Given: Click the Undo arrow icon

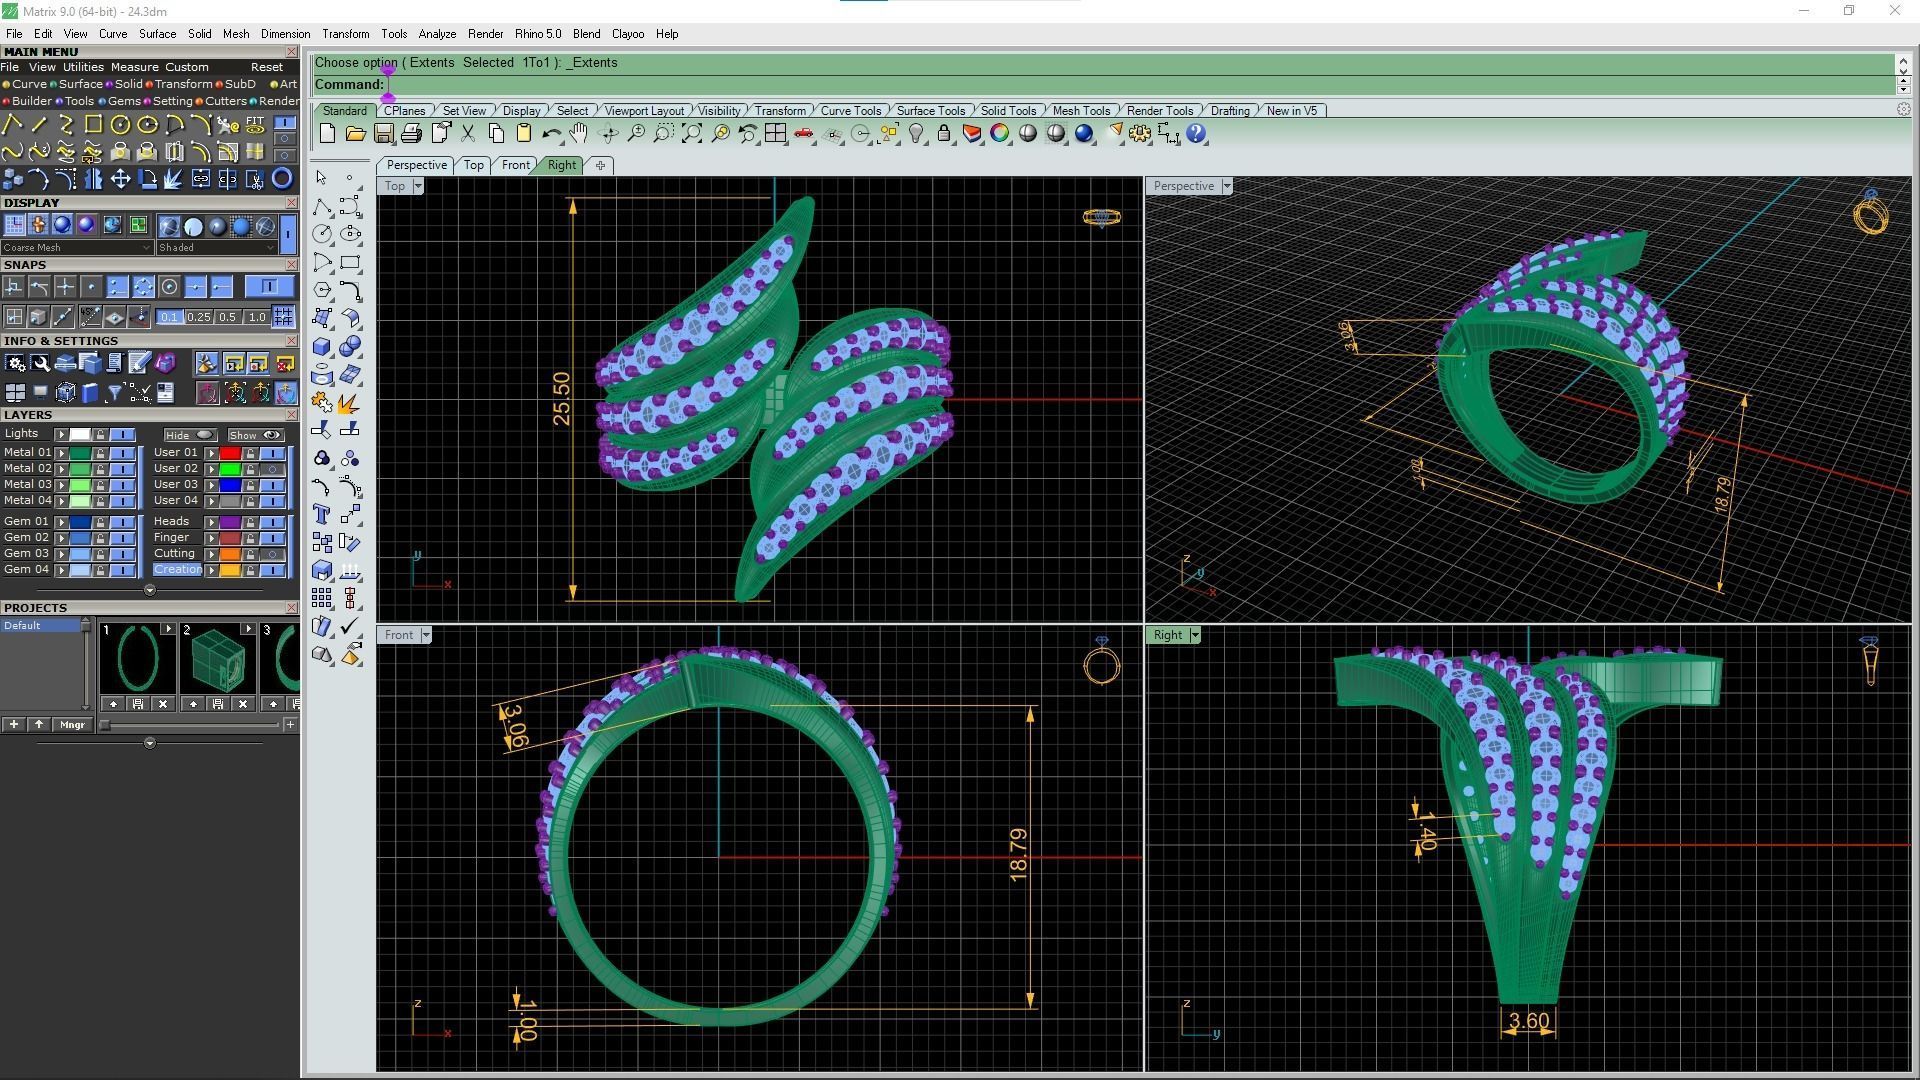Looking at the screenshot, I should pos(551,133).
